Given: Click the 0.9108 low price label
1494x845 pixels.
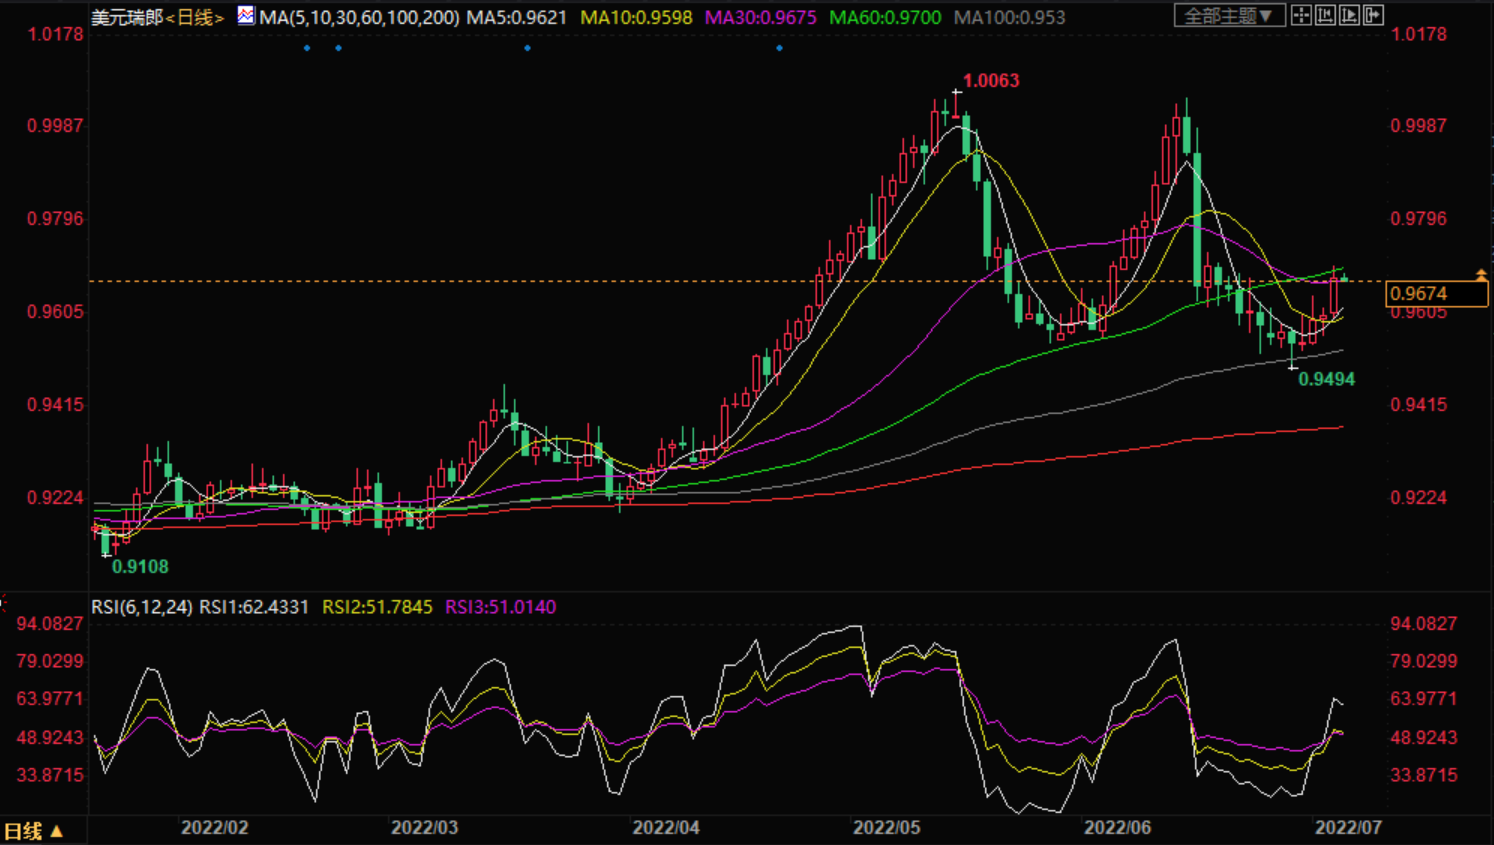Looking at the screenshot, I should click(x=140, y=567).
